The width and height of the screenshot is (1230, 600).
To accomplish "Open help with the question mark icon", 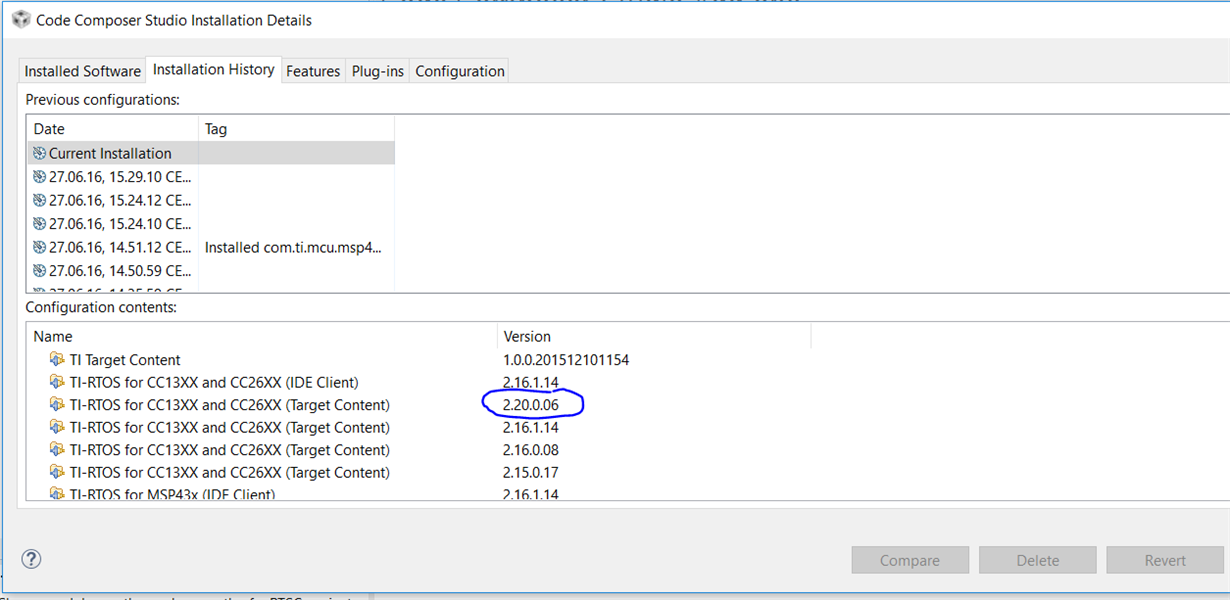I will pyautogui.click(x=31, y=559).
